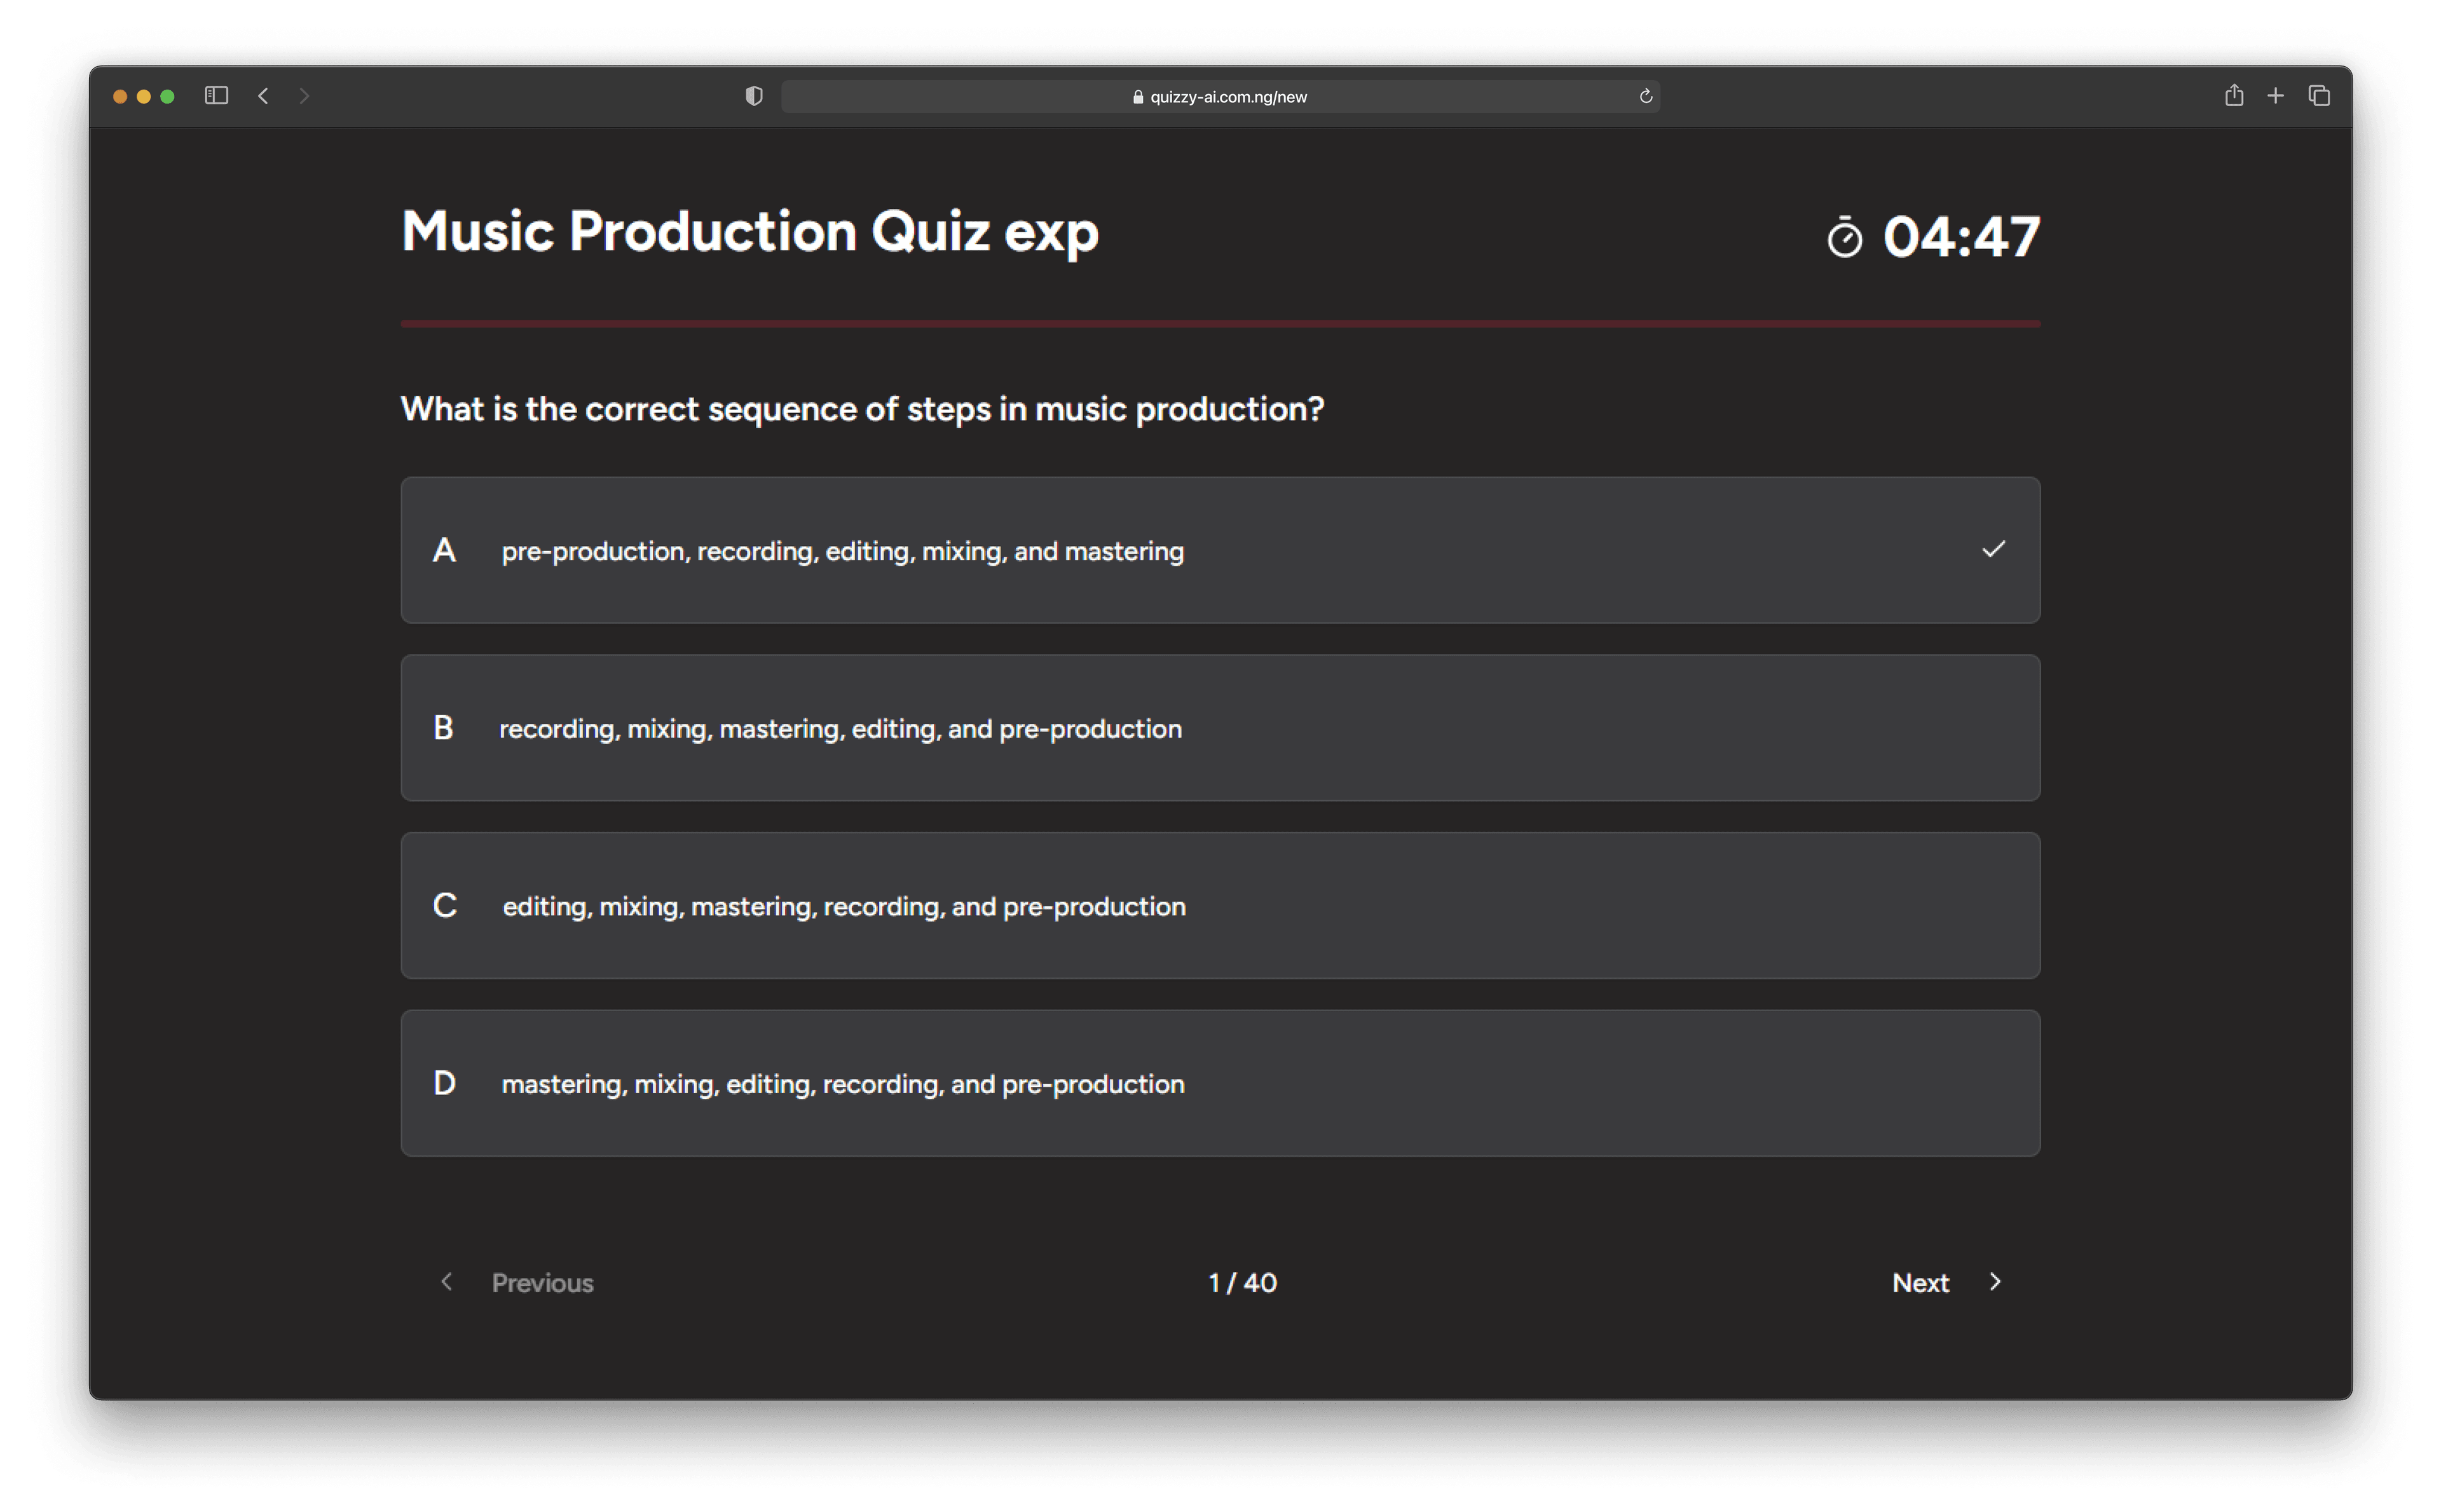Go back using browser back arrow
The height and width of the screenshot is (1512, 2441).
pyautogui.click(x=264, y=96)
